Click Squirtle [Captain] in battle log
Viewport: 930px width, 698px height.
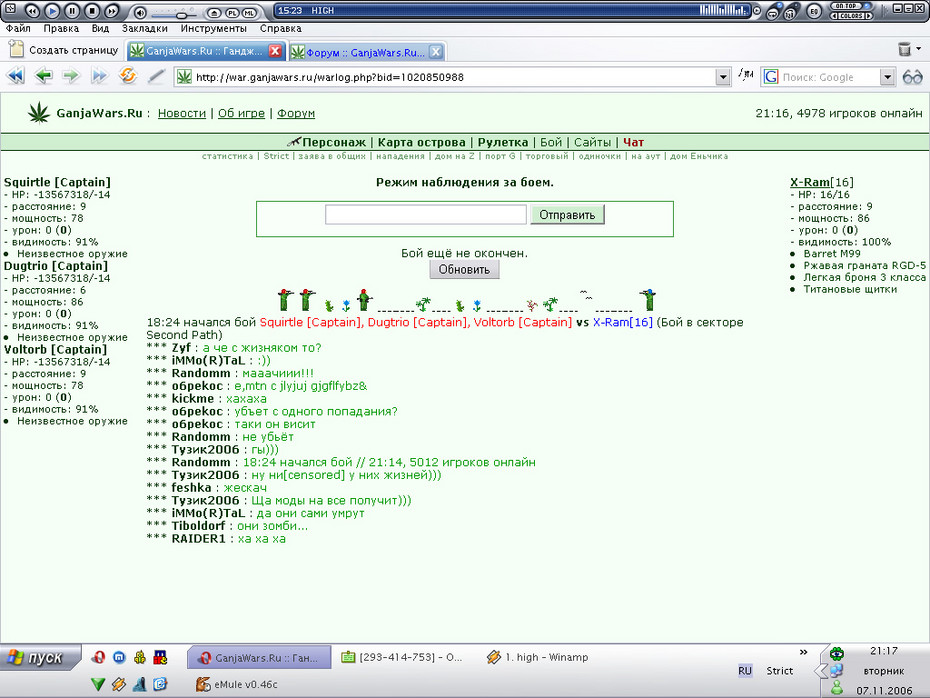coord(311,322)
